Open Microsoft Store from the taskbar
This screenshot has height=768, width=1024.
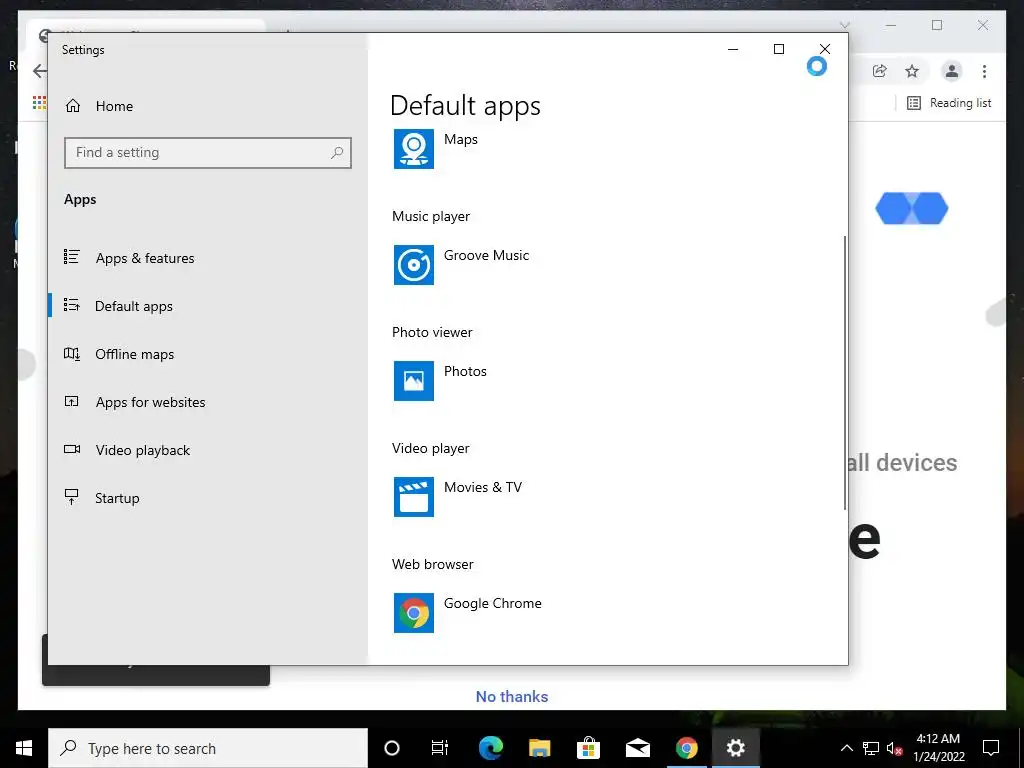[x=588, y=748]
